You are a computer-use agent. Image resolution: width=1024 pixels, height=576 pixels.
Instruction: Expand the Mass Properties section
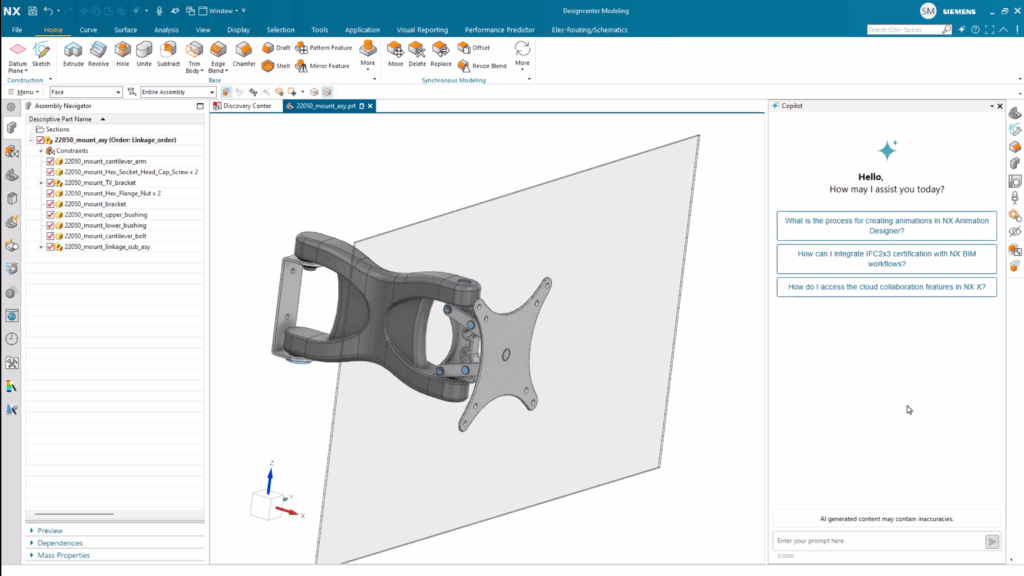(64, 555)
